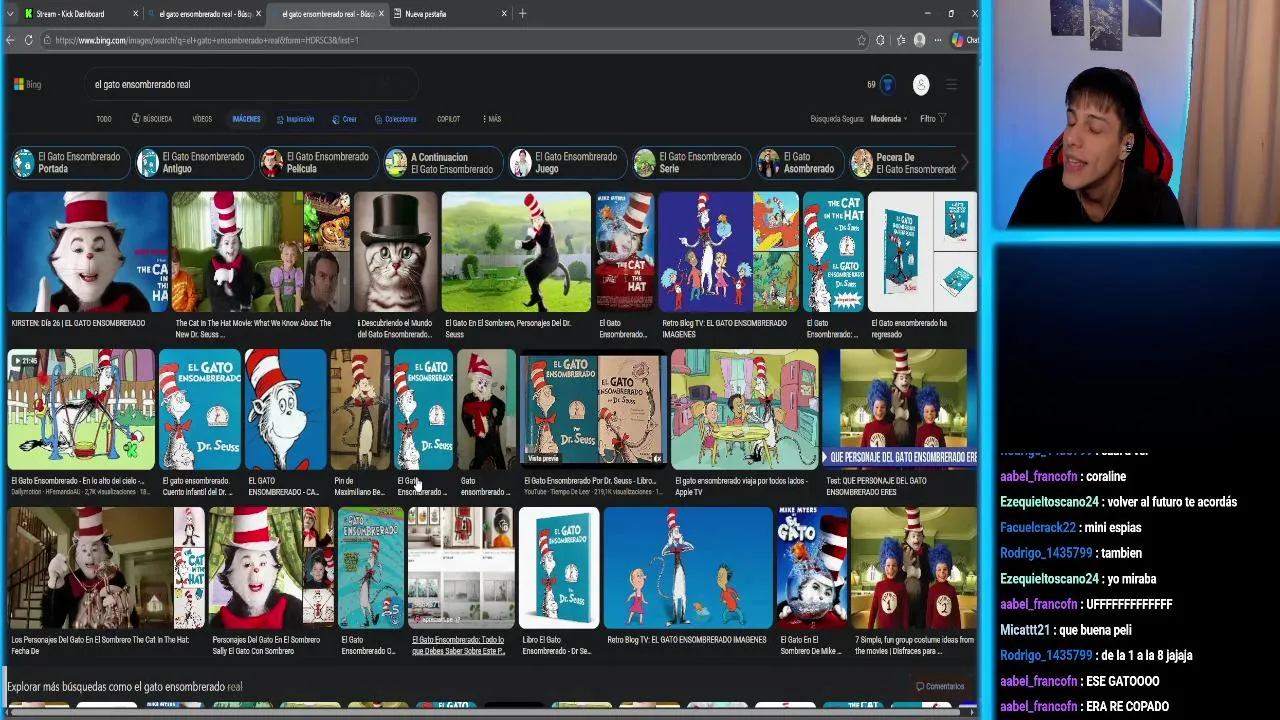This screenshot has width=1280, height=720.
Task: Reload the page with the refresh icon
Action: point(29,40)
